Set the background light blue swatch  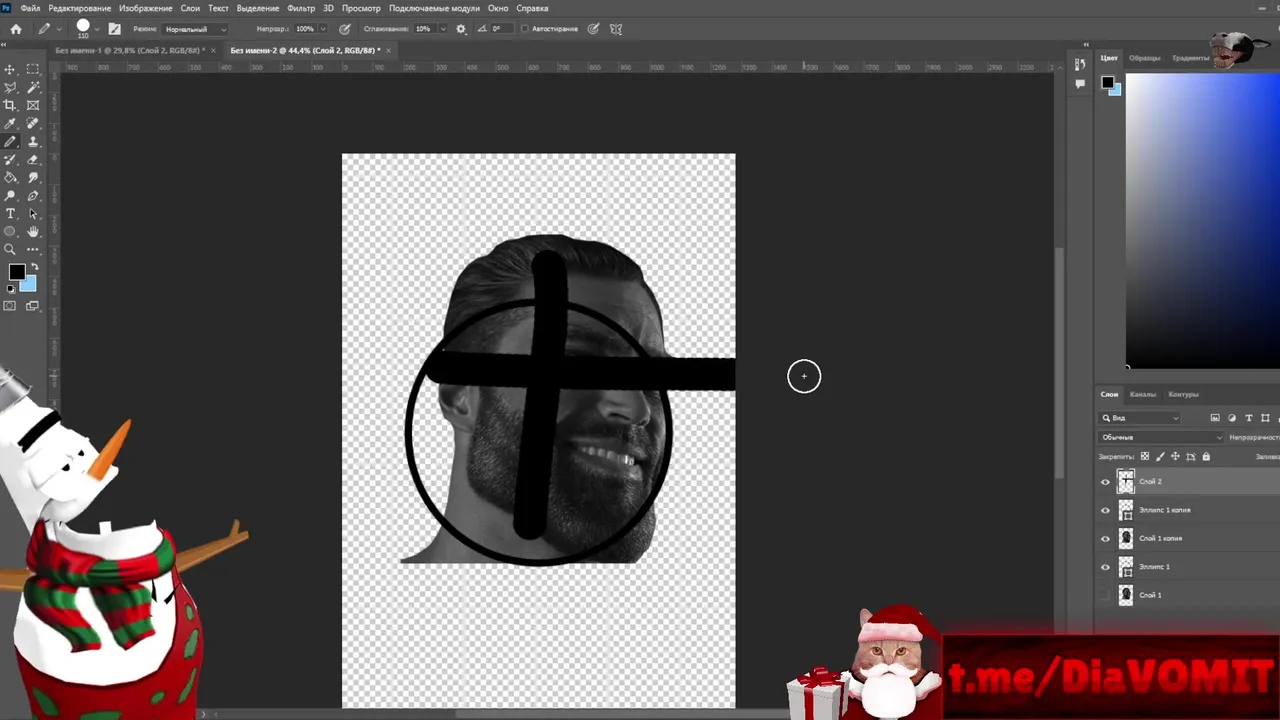(x=29, y=285)
